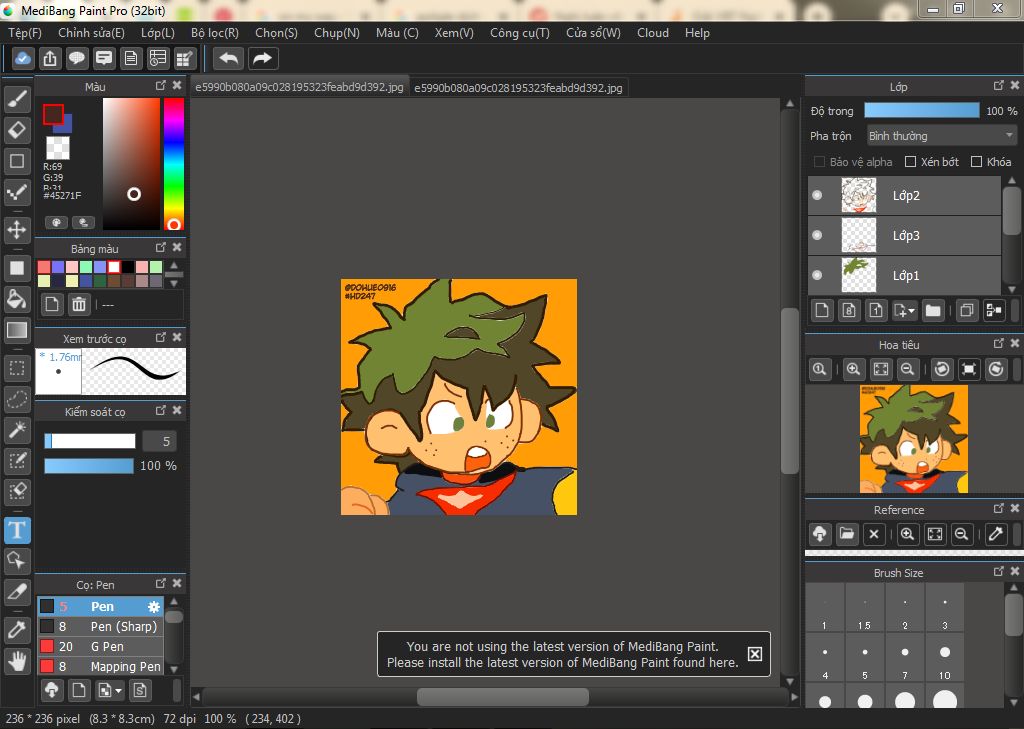Select the Hand tool
The image size is (1024, 729).
[x=17, y=661]
